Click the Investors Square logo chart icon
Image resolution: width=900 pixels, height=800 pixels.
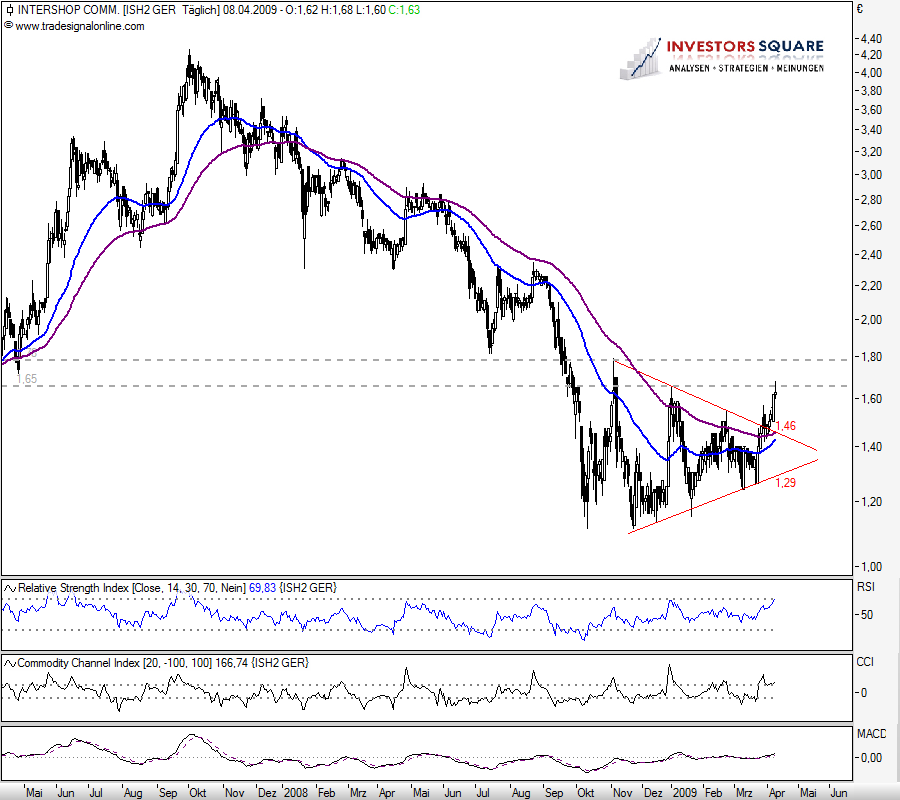tap(641, 58)
